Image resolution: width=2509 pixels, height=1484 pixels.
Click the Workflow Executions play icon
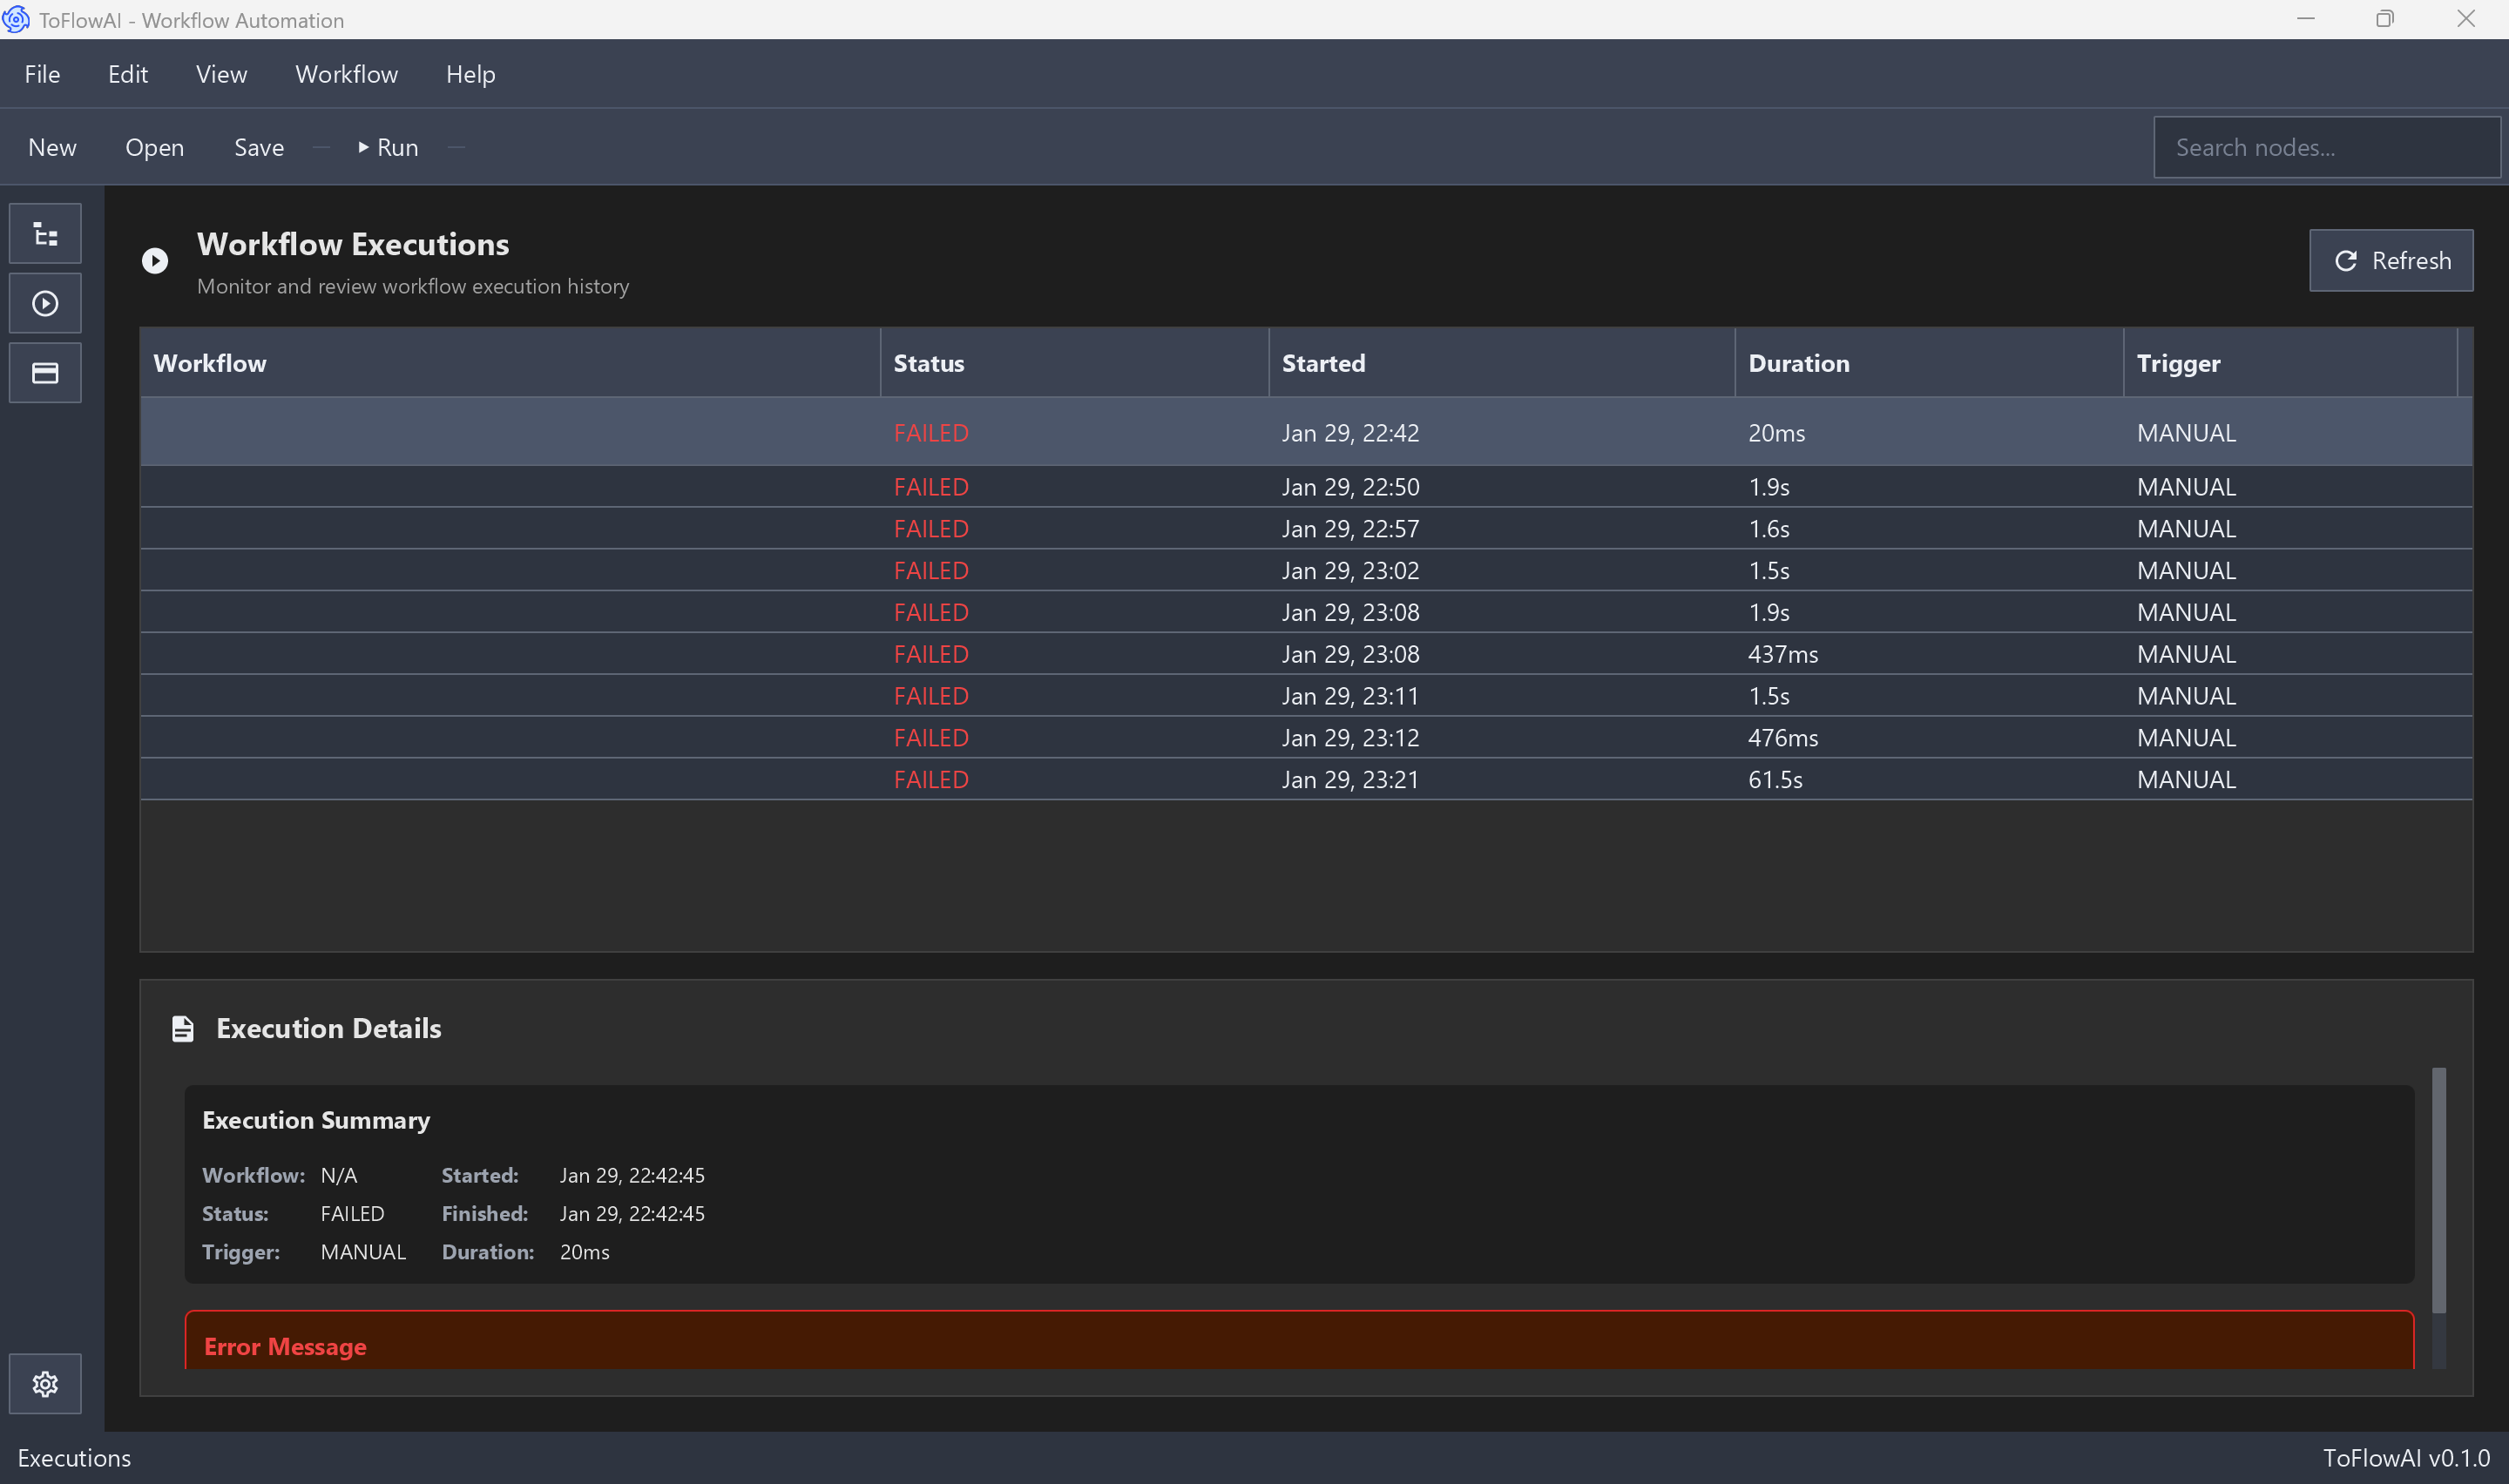coord(155,261)
